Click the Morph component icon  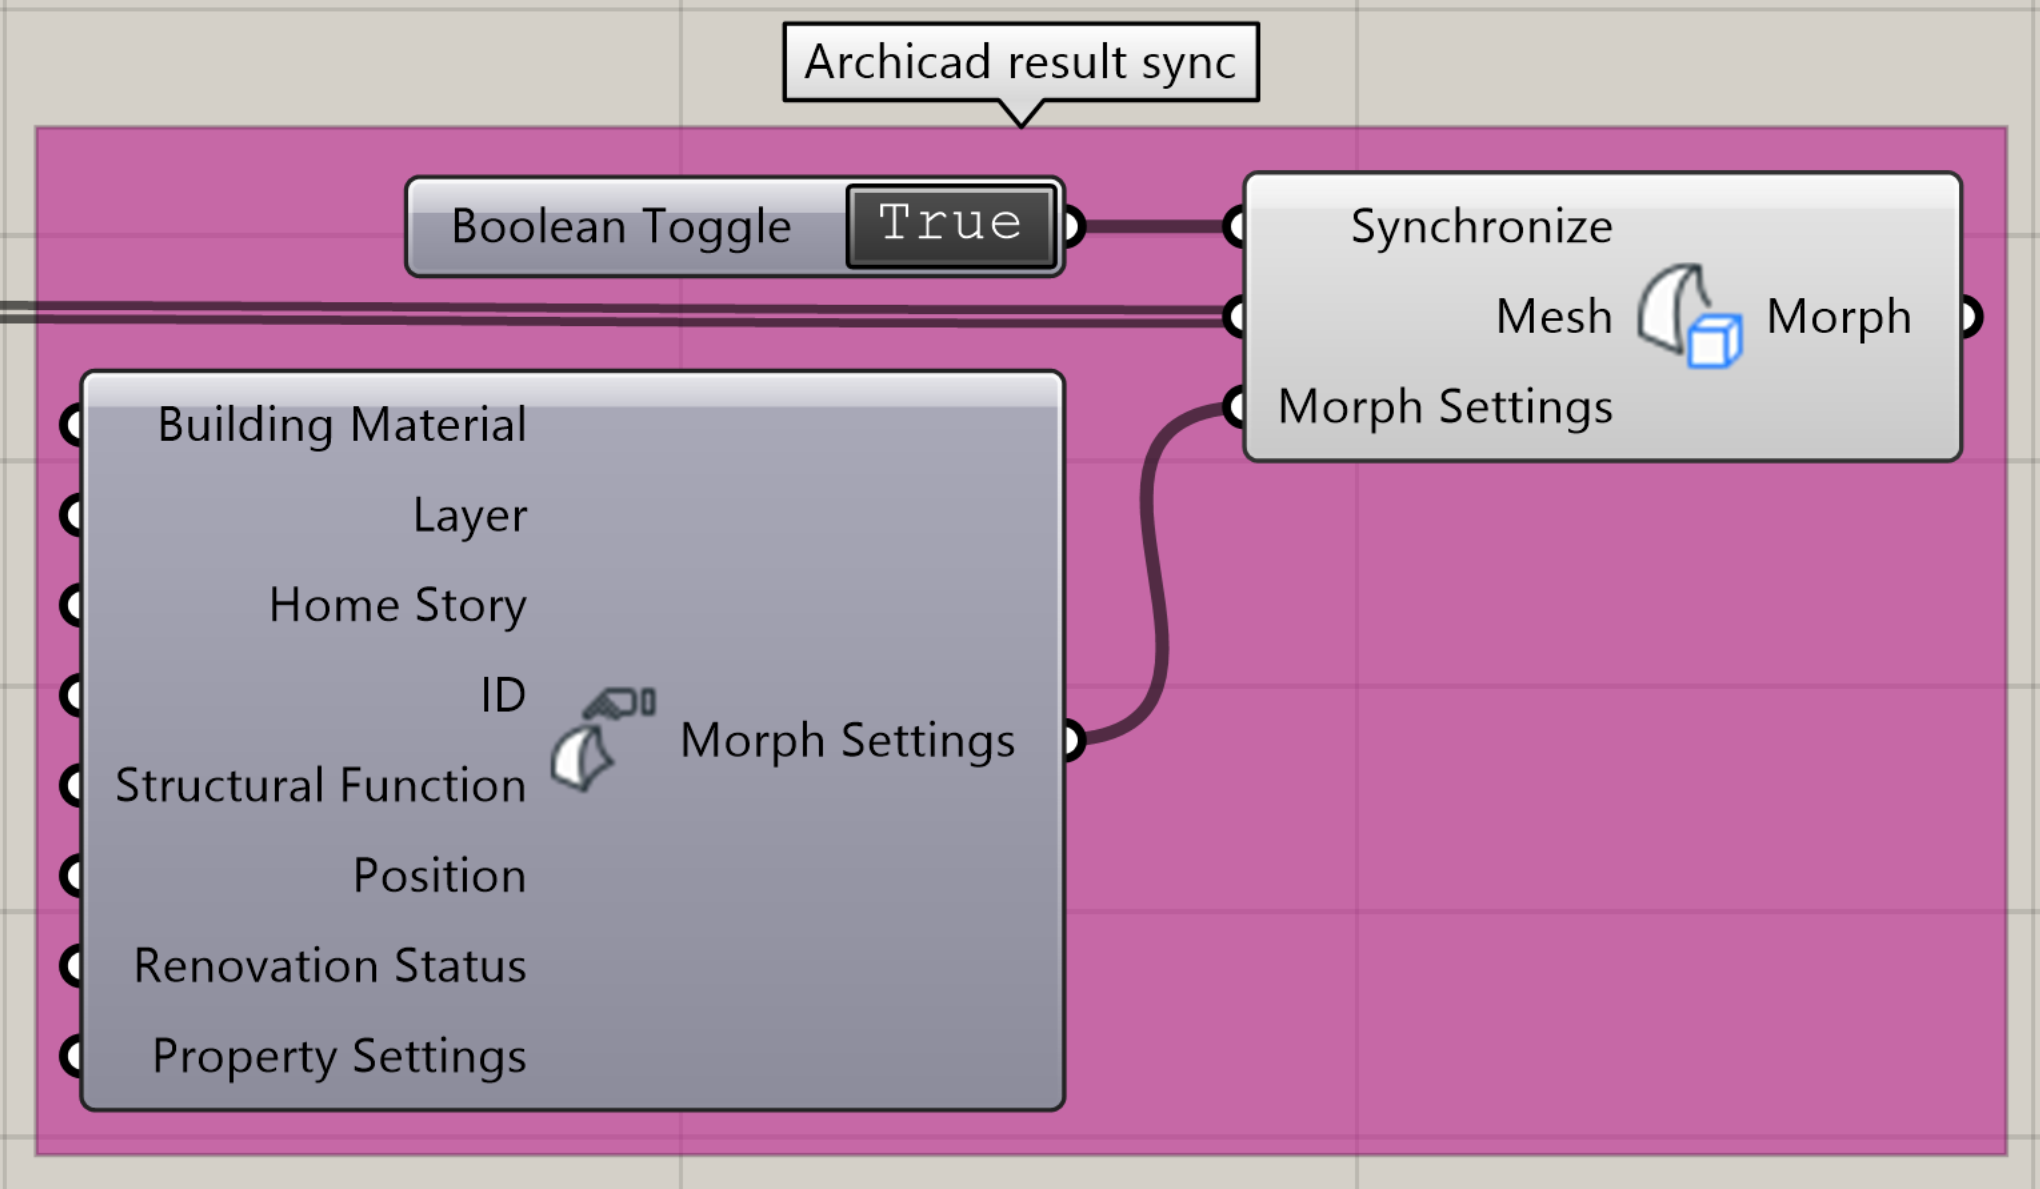pos(1689,316)
